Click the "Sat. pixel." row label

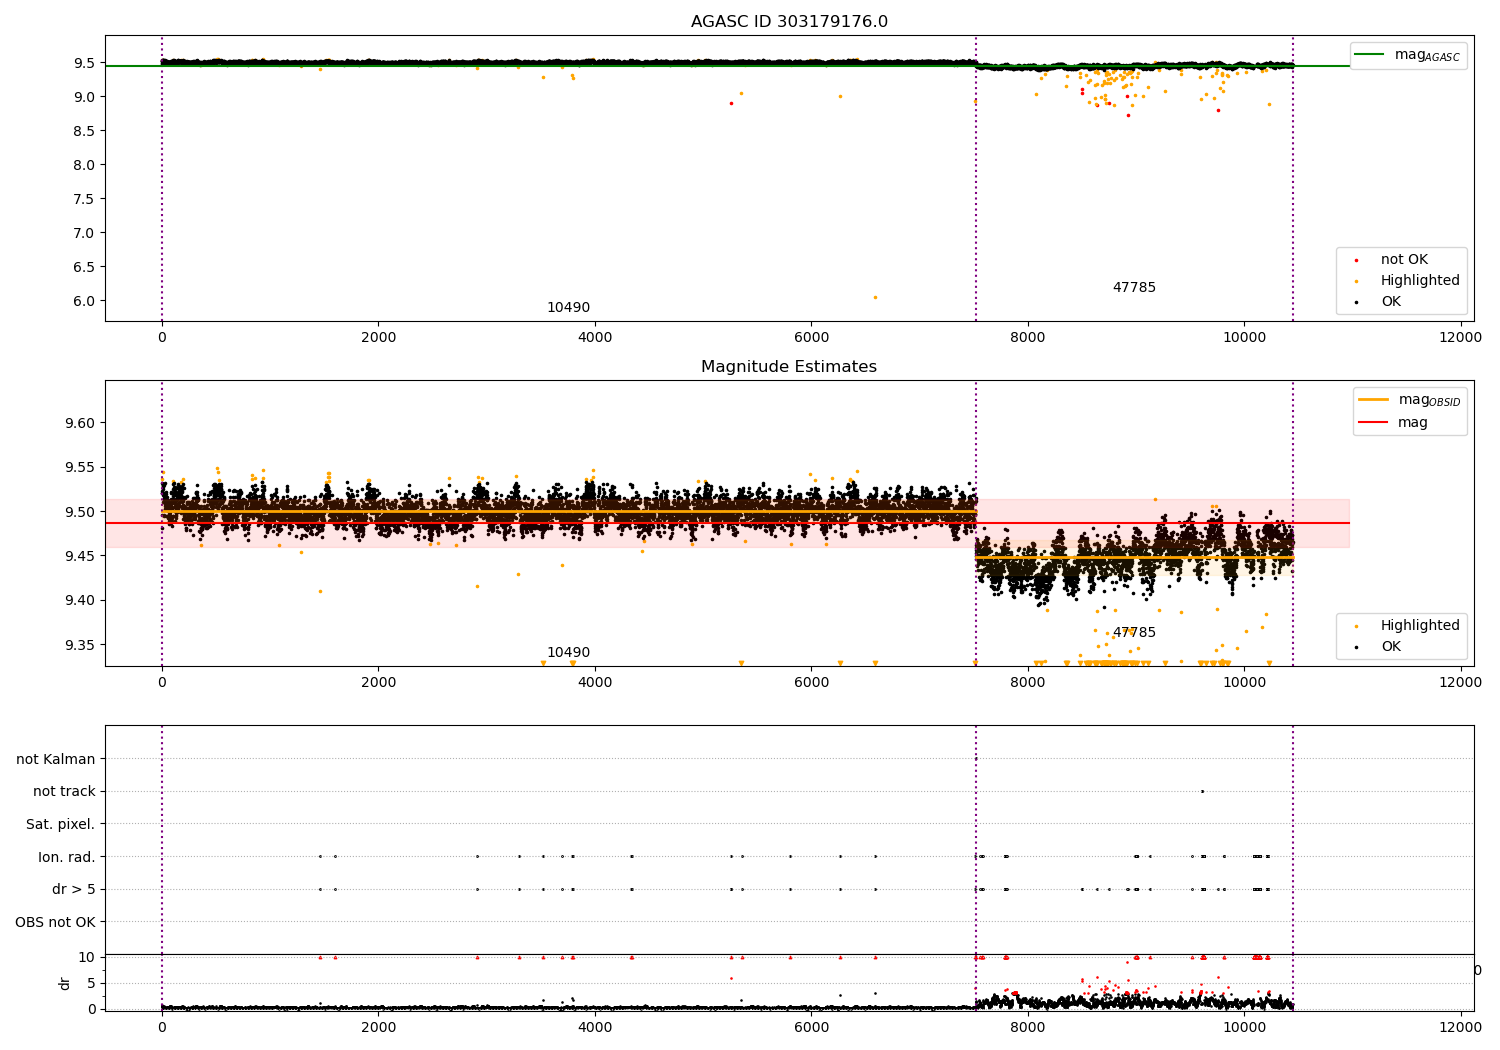tap(61, 824)
